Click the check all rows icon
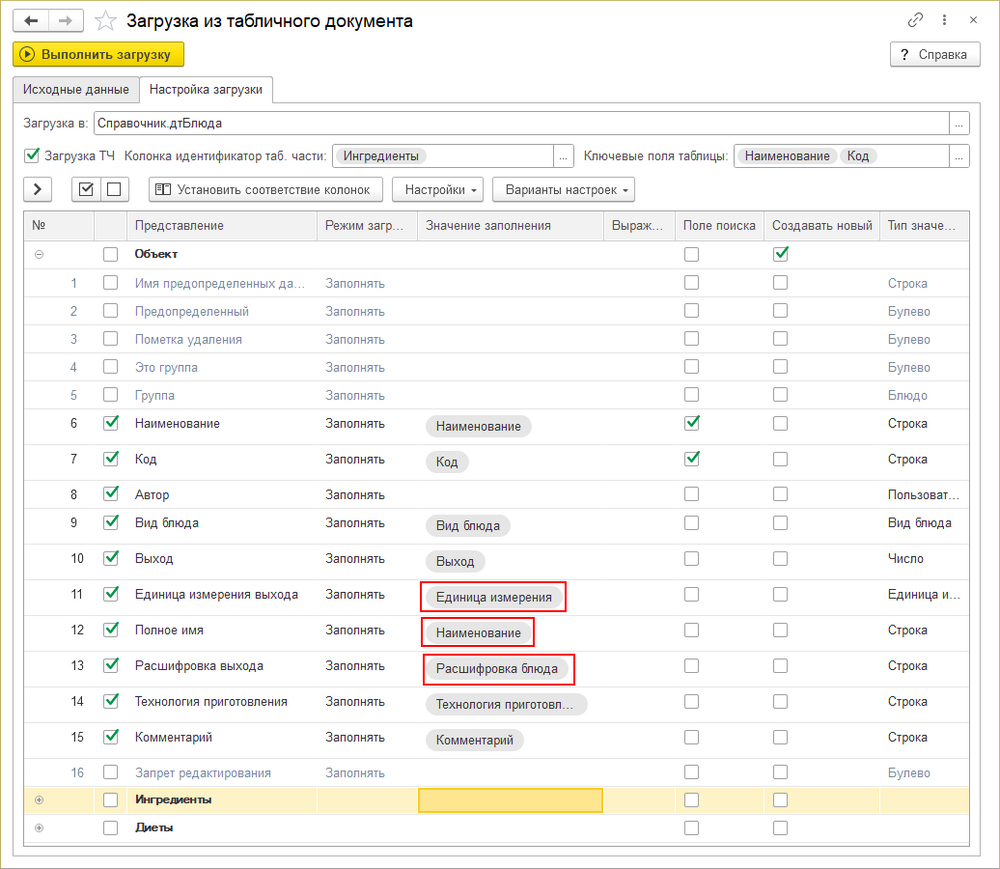The width and height of the screenshot is (1000, 869). [x=87, y=189]
